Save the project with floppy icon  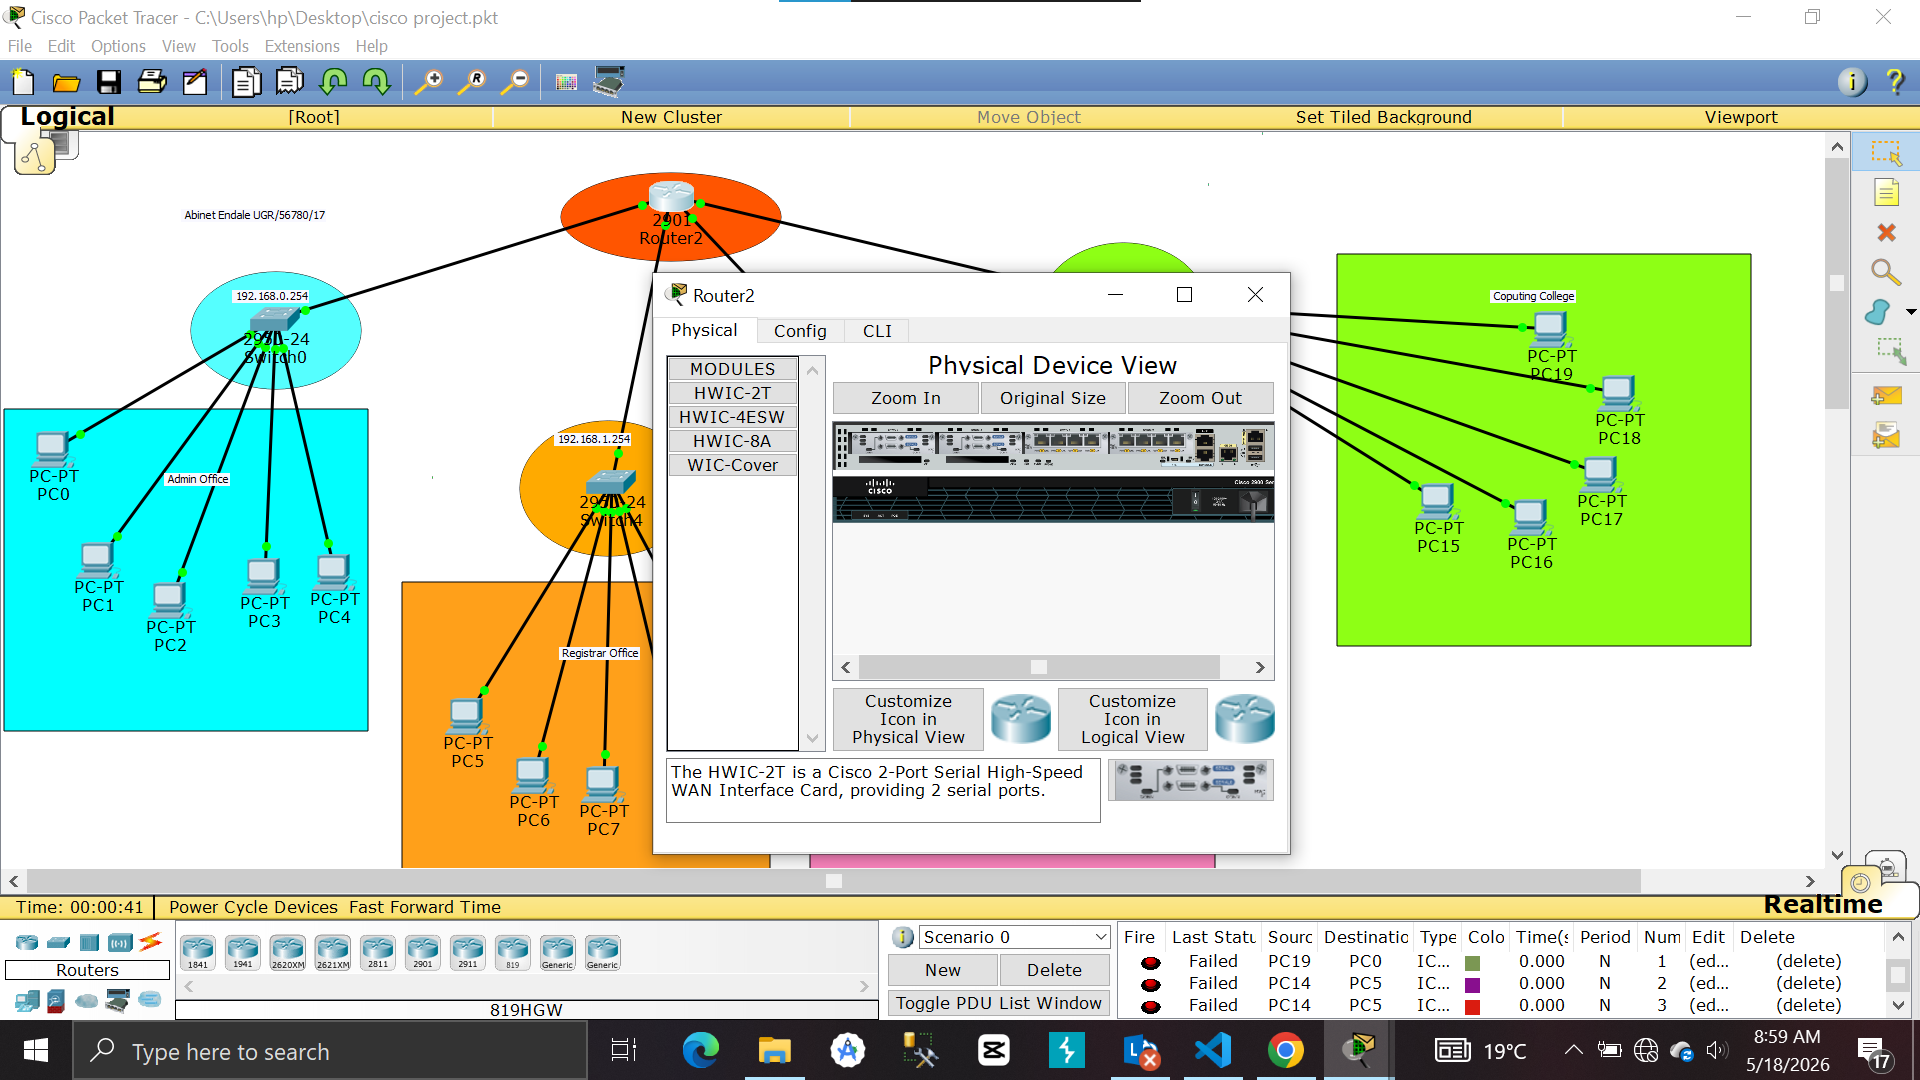109,82
